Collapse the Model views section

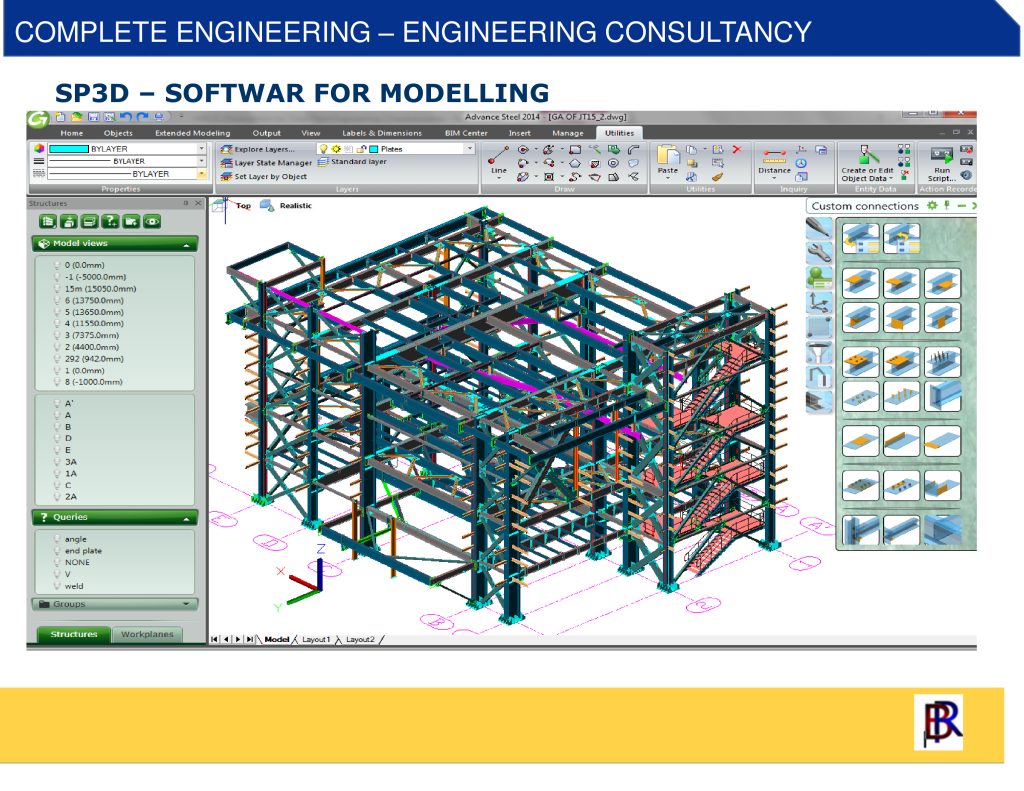click(187, 244)
